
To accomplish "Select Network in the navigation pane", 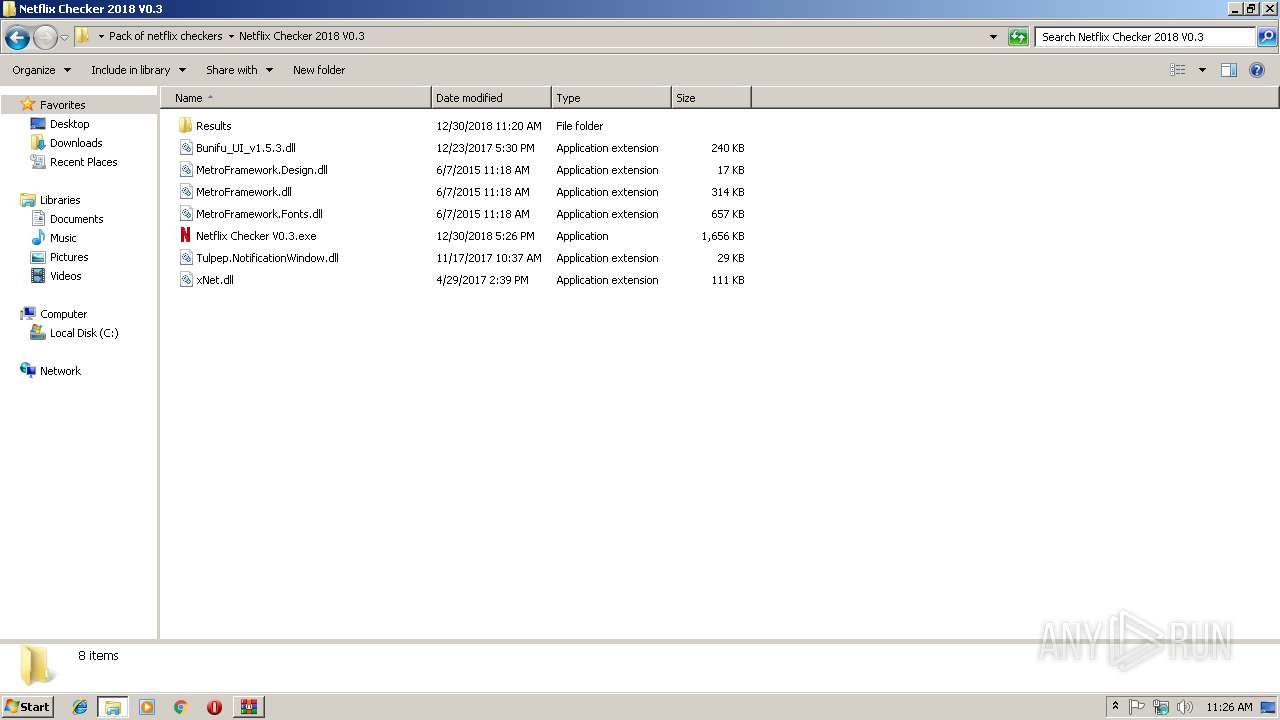I will 60,371.
